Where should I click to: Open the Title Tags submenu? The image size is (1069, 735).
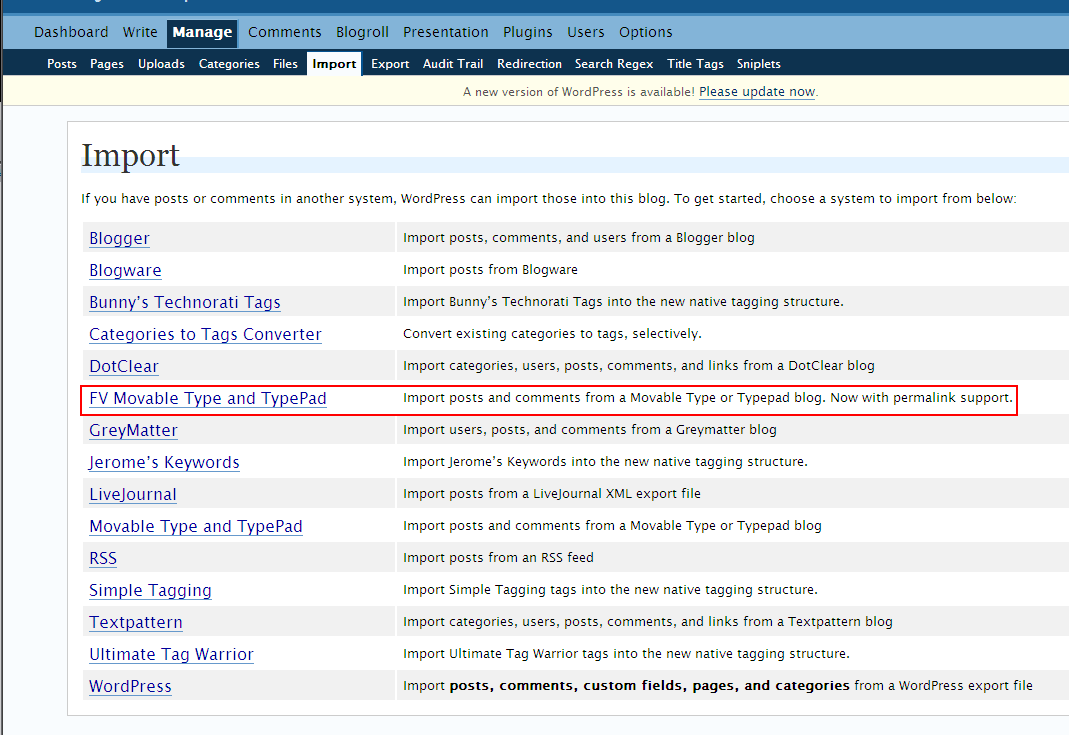(695, 63)
